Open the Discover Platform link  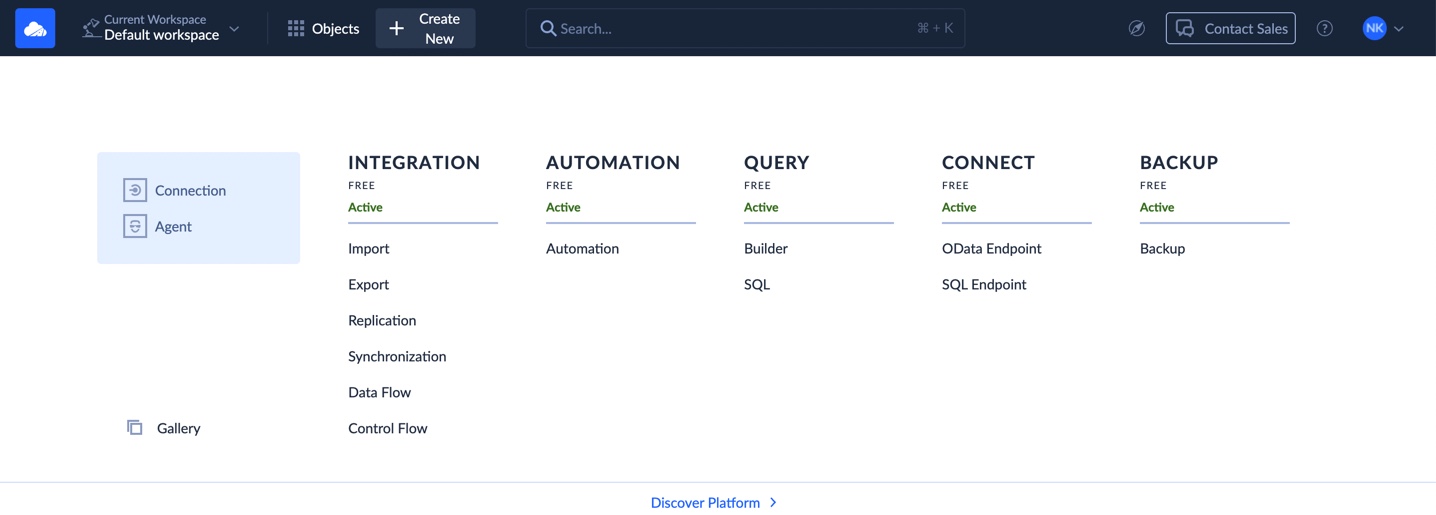tap(705, 502)
